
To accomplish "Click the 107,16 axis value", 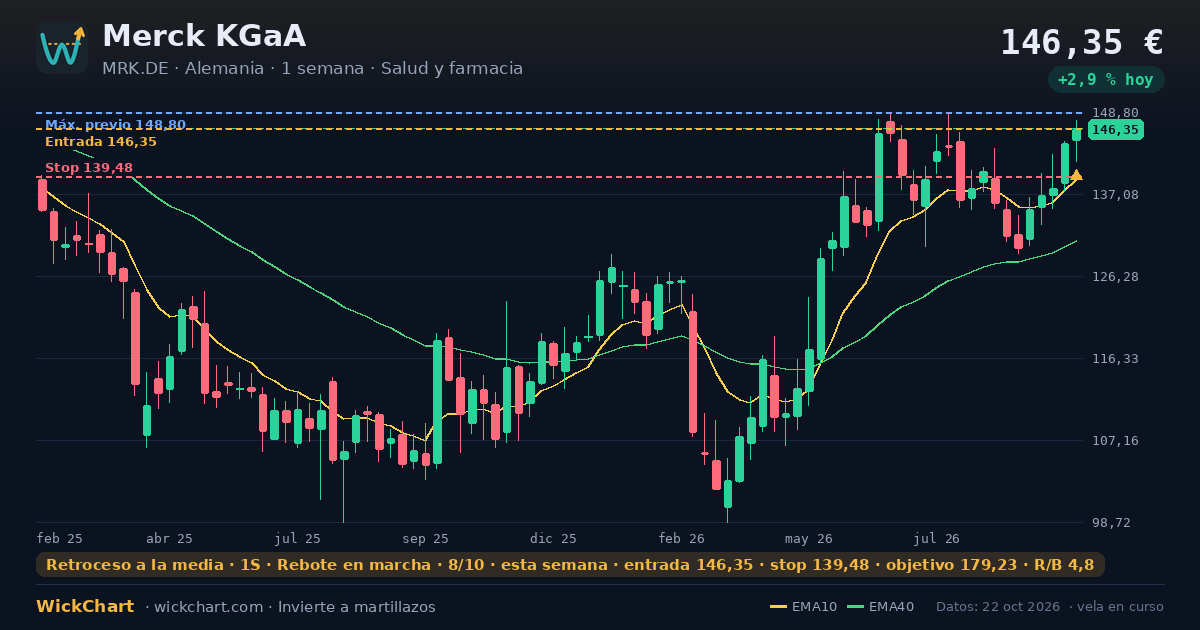I will point(1115,440).
